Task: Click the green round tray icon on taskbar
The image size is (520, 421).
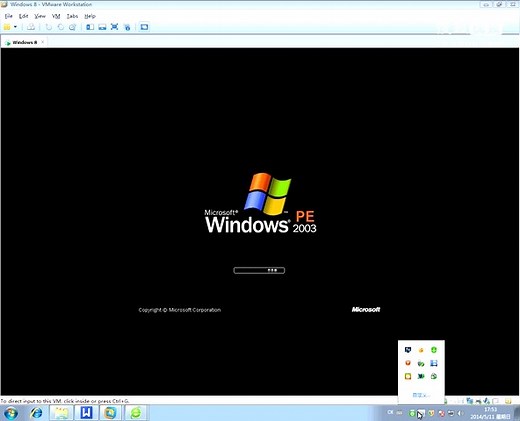Action: pyautogui.click(x=412, y=413)
